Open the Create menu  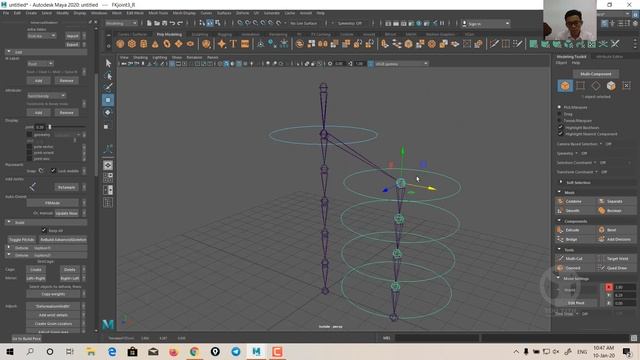point(31,13)
